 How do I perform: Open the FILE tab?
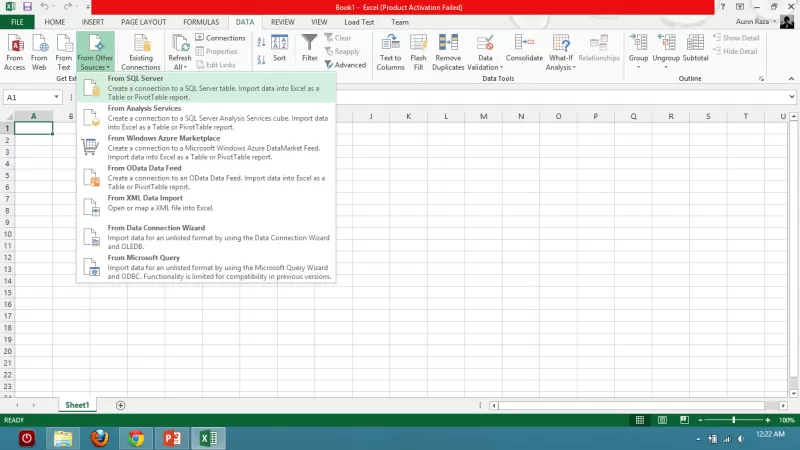pyautogui.click(x=17, y=22)
